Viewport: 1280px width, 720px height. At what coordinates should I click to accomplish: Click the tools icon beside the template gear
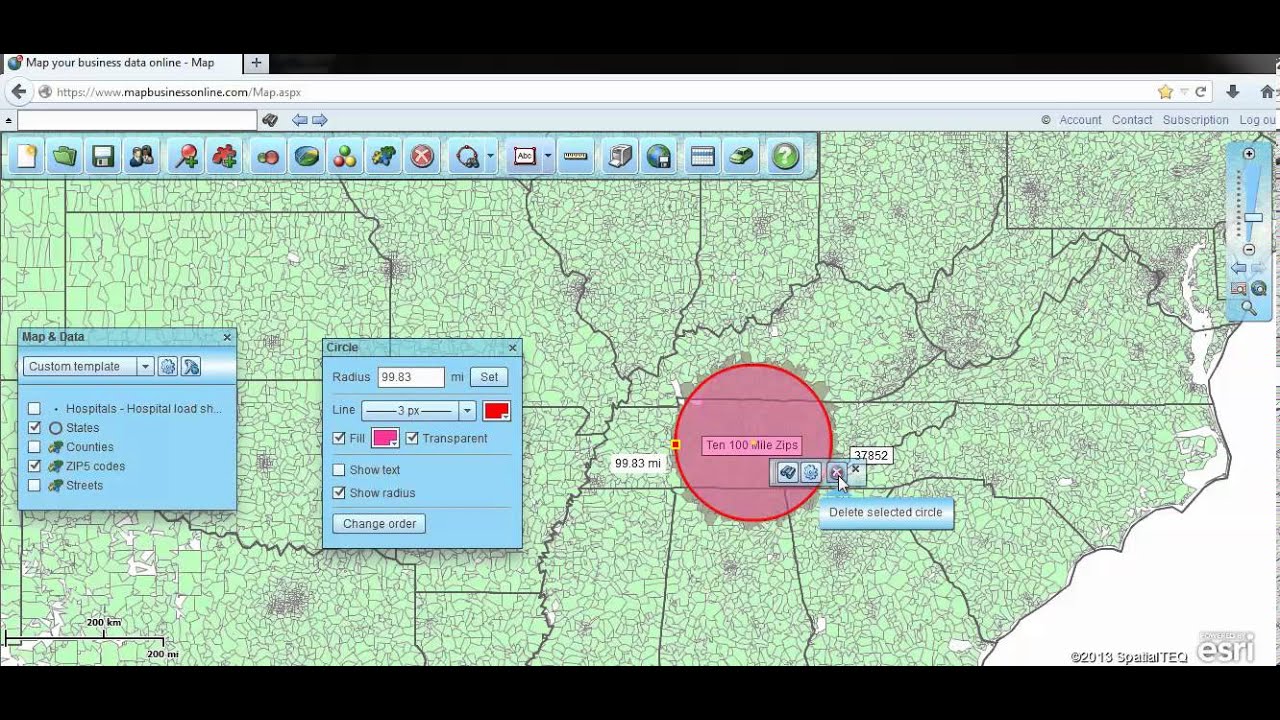(x=191, y=367)
